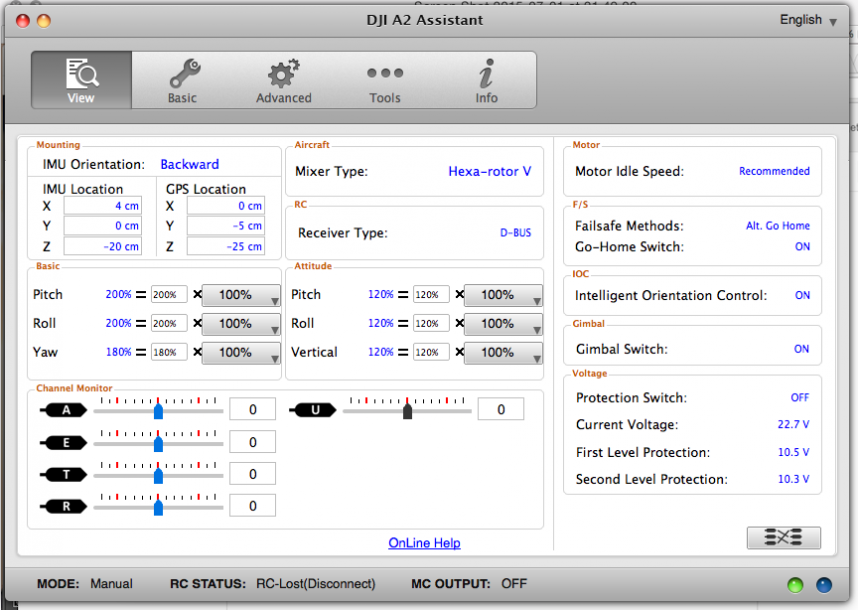
Task: Click Go-Home Switch ON value
Action: (802, 247)
